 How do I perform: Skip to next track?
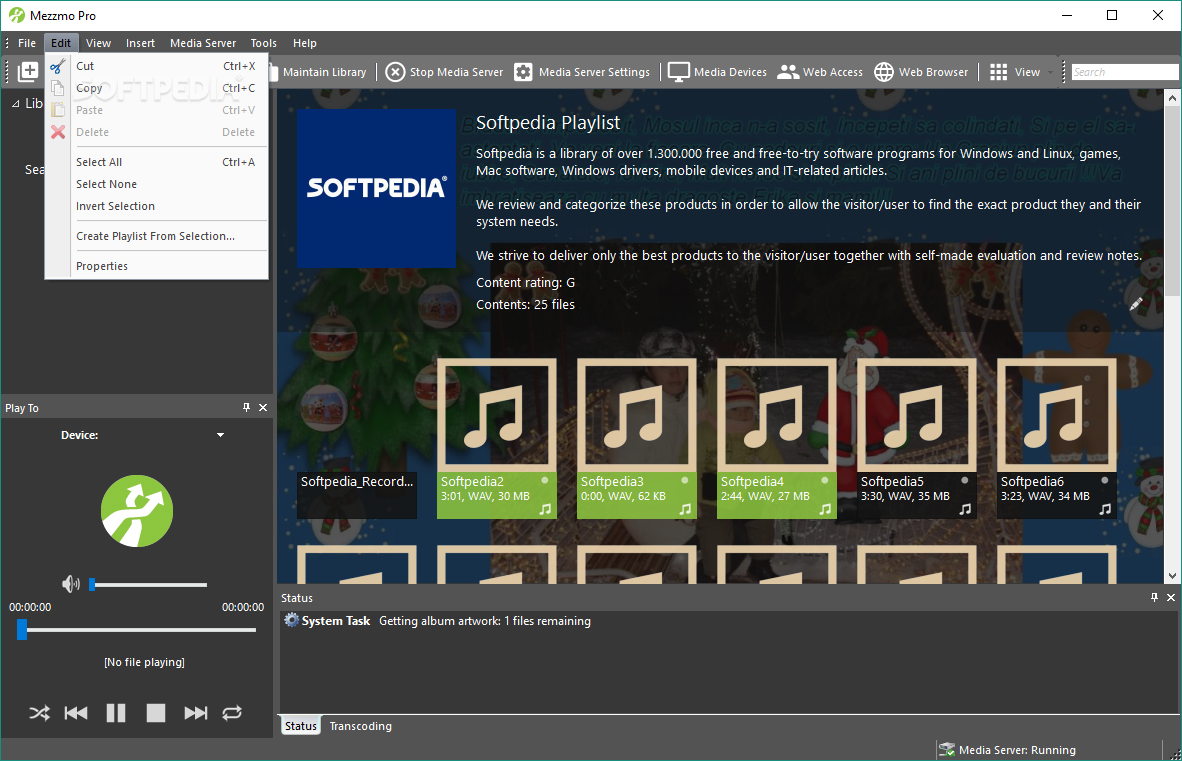click(x=196, y=713)
